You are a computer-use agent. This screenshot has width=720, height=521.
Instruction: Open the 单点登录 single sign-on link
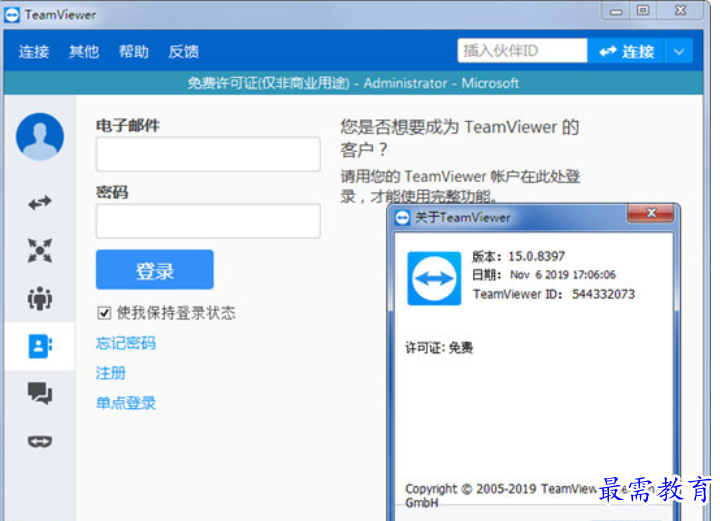click(x=126, y=403)
